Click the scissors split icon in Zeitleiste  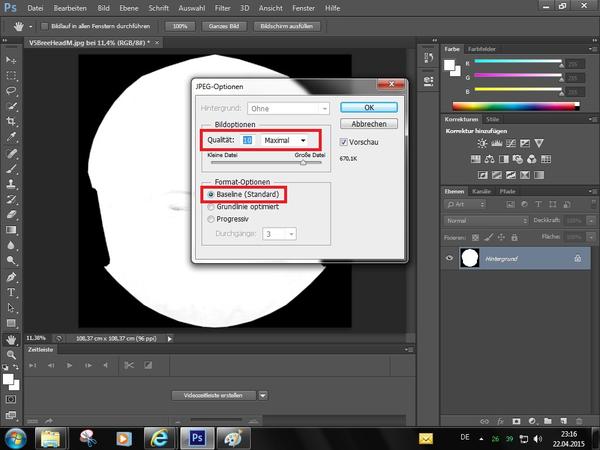(x=129, y=365)
